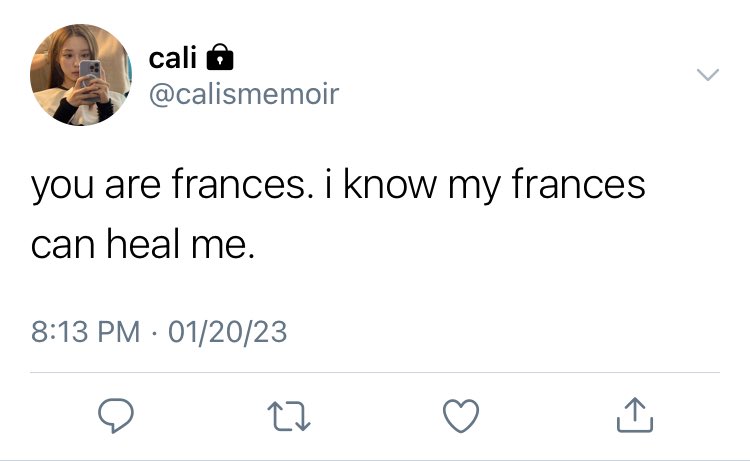Open cali's profile picture avatar

[81, 75]
